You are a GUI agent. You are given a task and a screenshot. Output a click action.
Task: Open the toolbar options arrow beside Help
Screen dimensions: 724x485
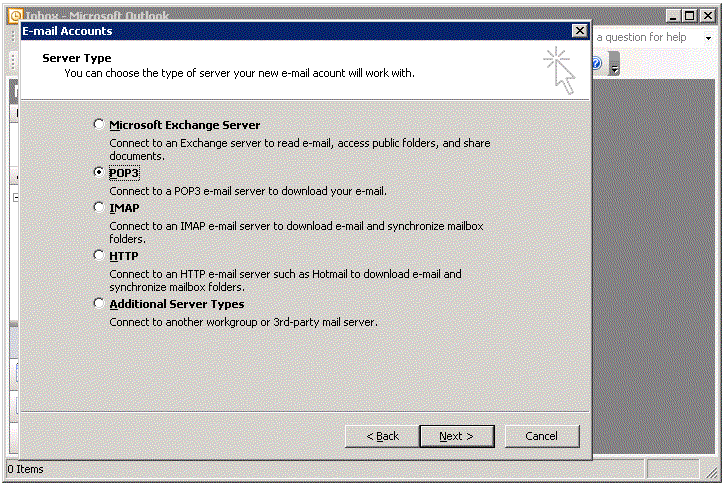tap(614, 64)
